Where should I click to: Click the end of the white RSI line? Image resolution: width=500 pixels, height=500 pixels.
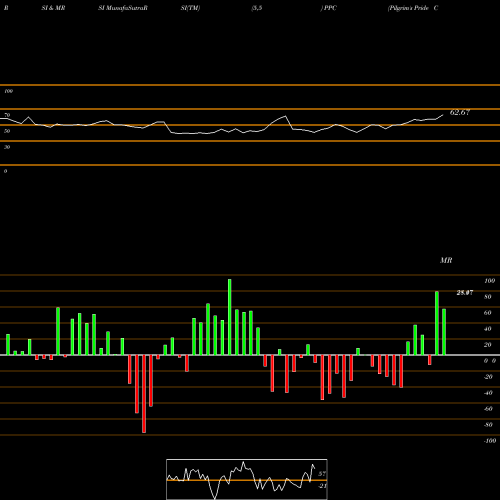pos(443,115)
